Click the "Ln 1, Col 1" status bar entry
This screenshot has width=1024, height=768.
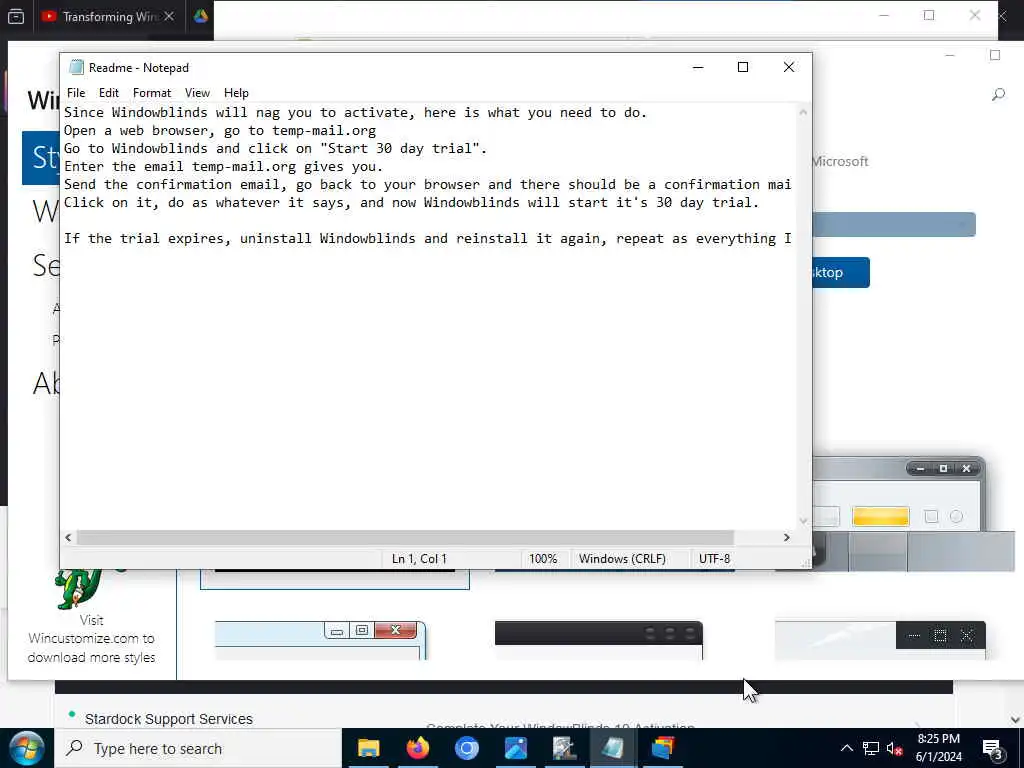pyautogui.click(x=419, y=559)
